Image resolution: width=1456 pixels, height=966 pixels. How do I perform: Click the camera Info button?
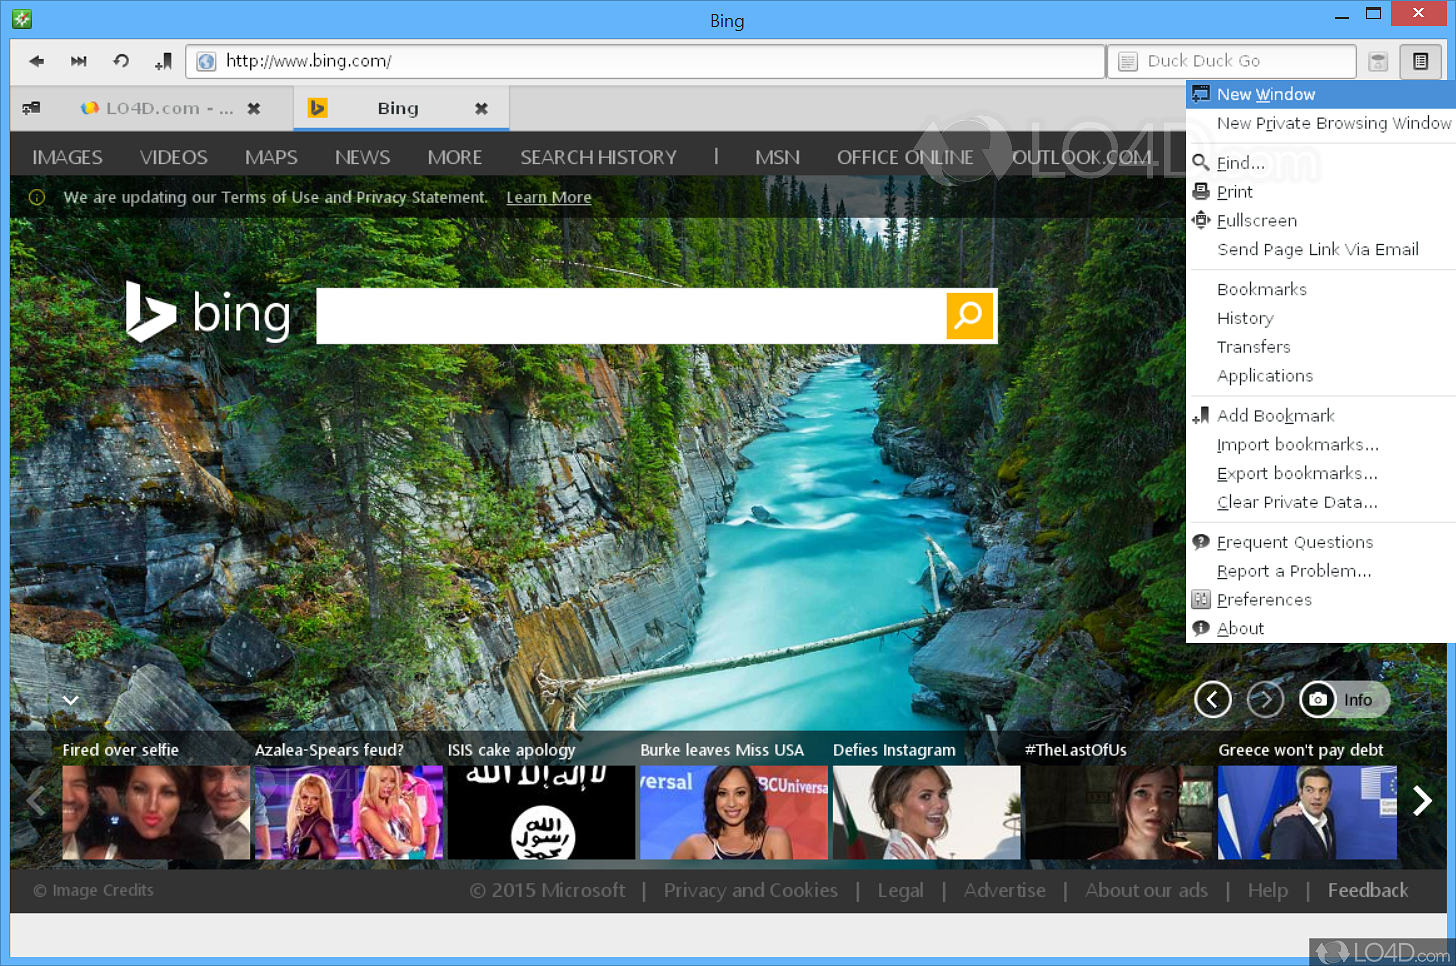click(x=1344, y=699)
